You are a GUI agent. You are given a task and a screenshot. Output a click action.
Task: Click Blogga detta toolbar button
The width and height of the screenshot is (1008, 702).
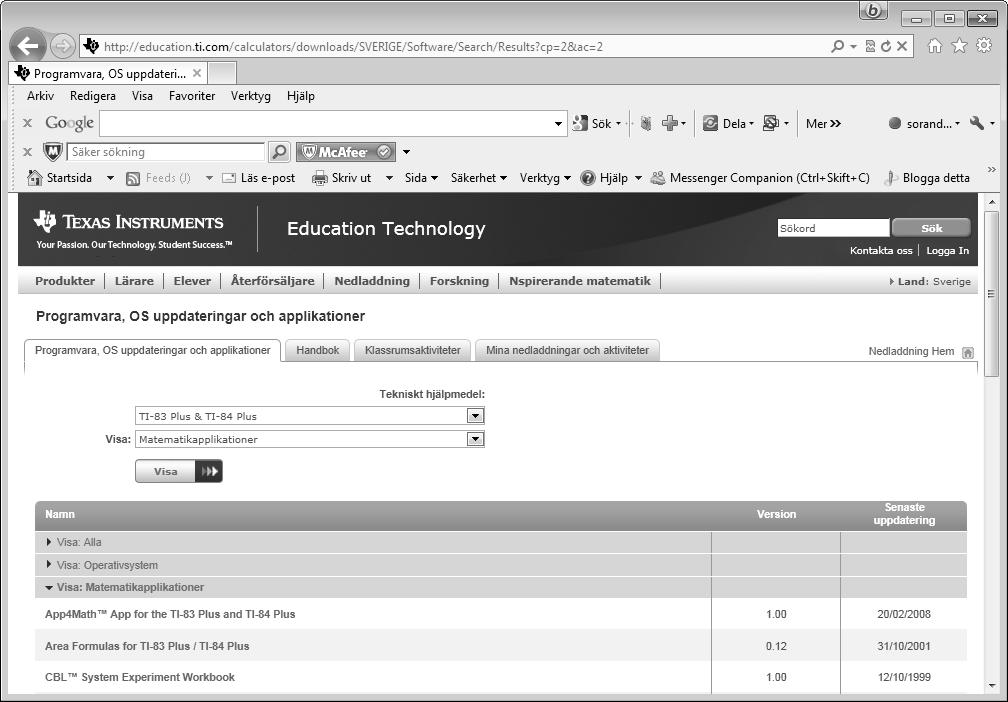(927, 178)
